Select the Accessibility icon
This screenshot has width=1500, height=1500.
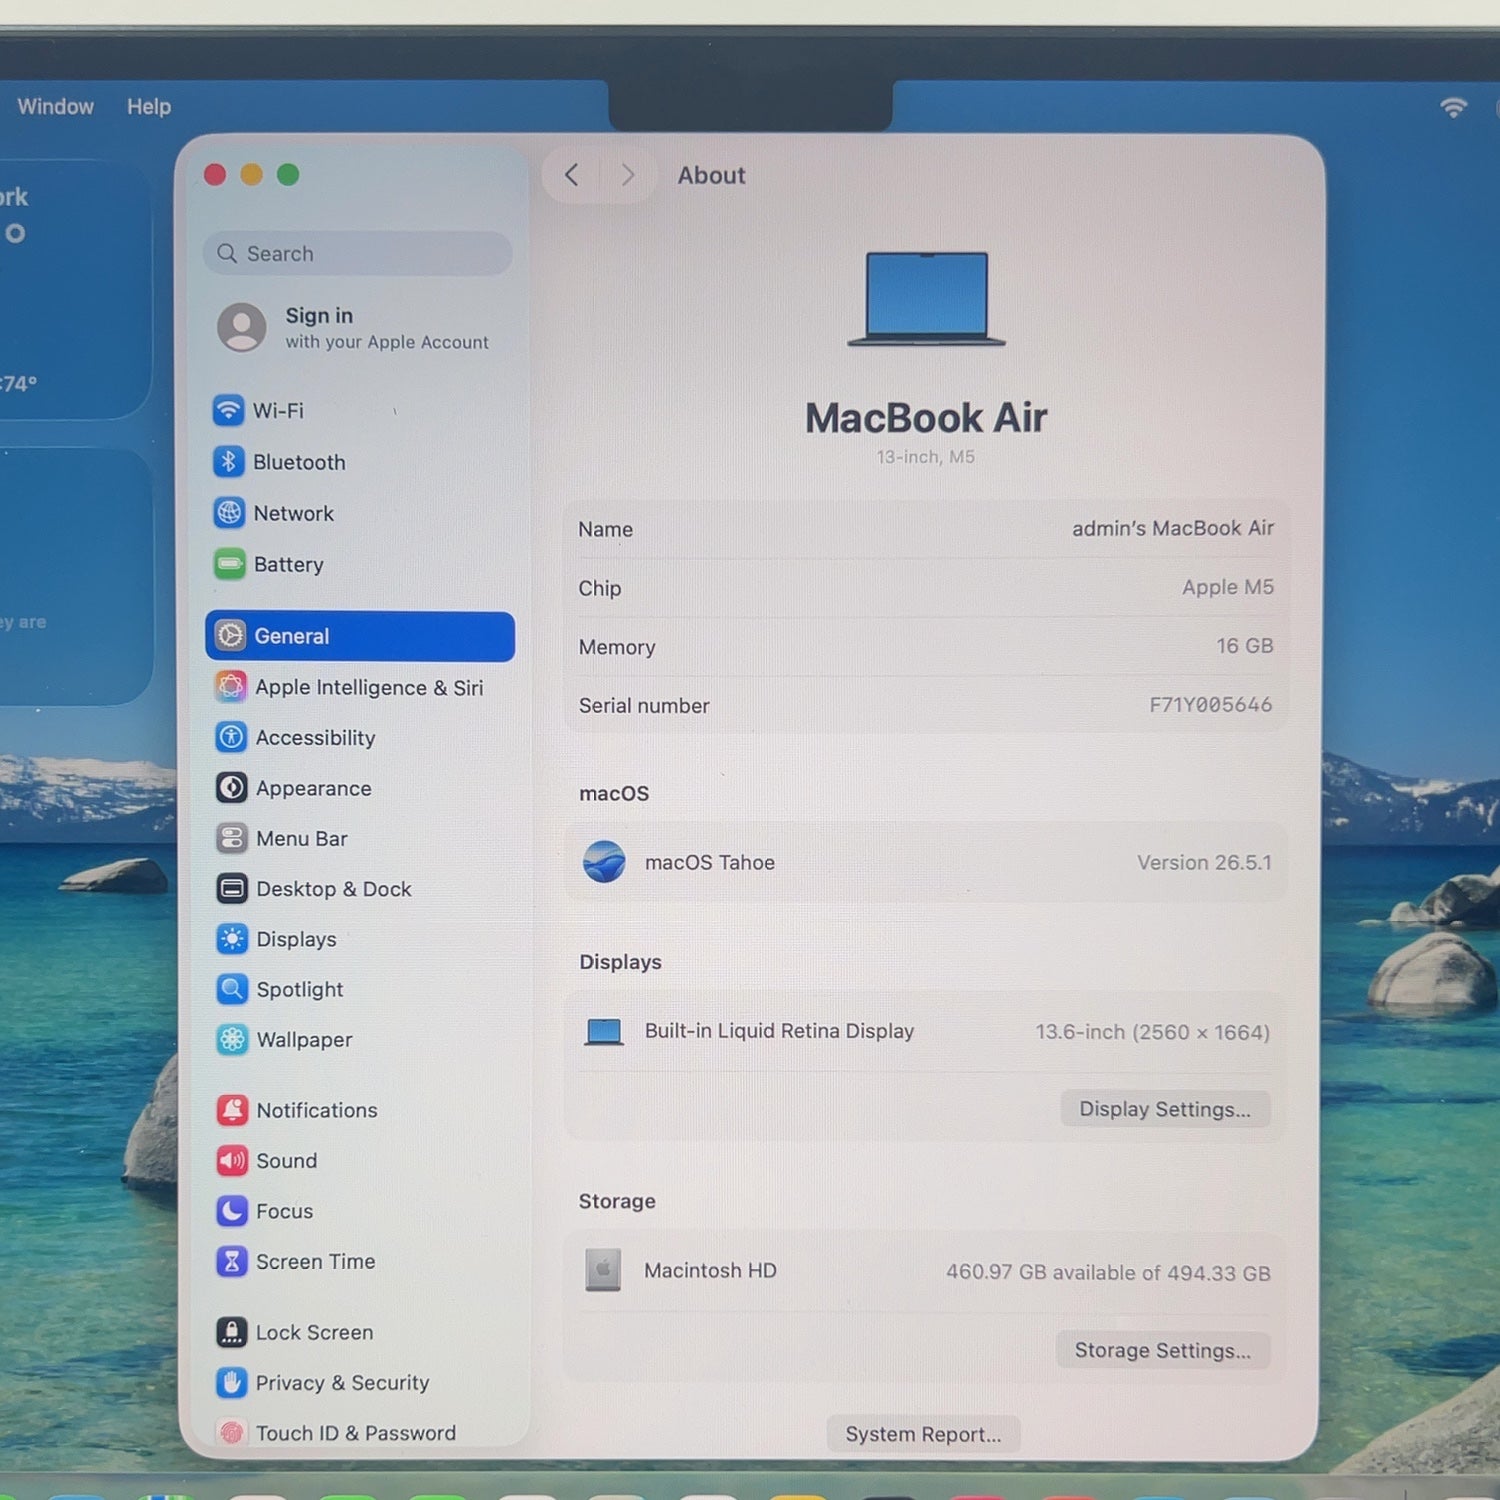pyautogui.click(x=231, y=737)
